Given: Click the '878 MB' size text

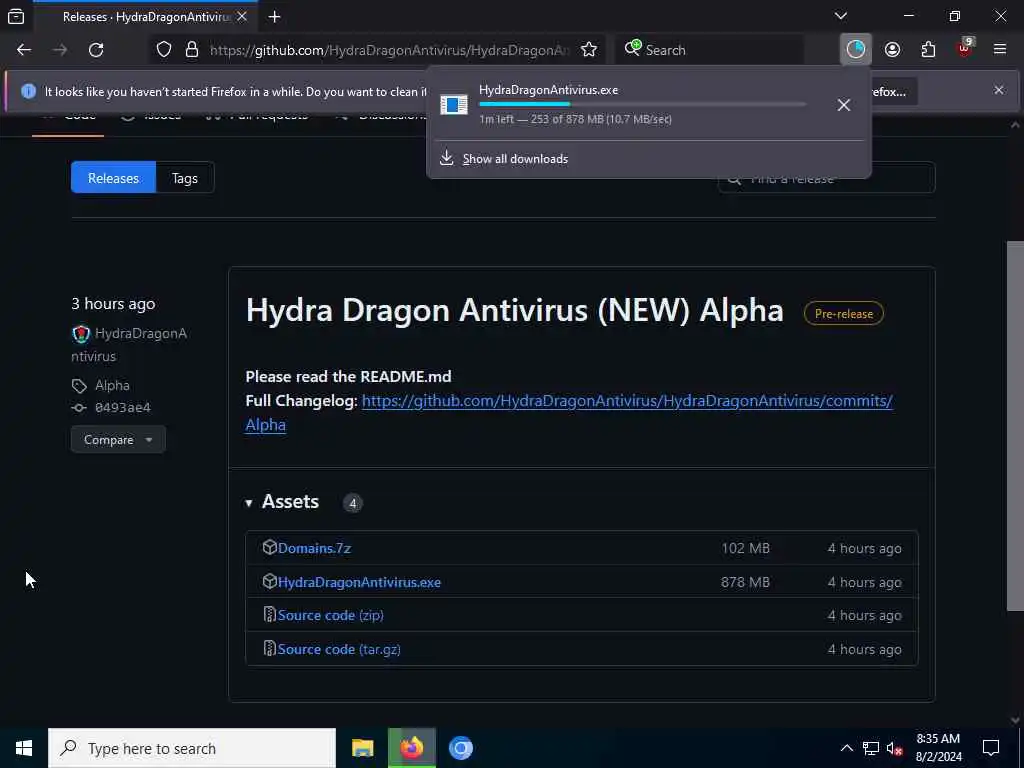Looking at the screenshot, I should (x=745, y=582).
